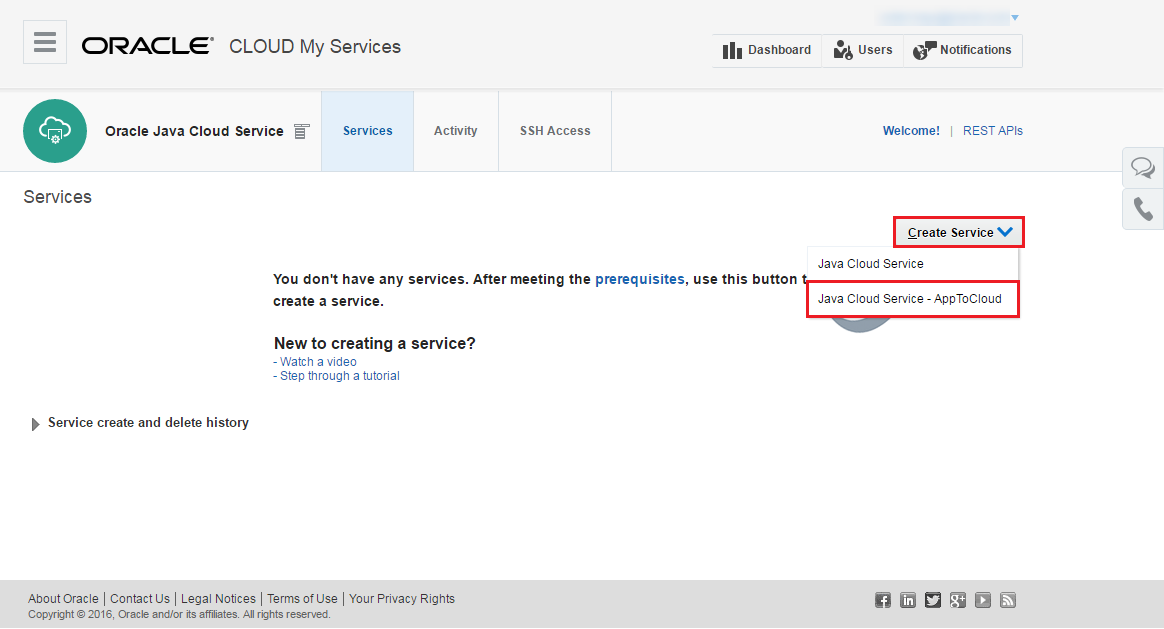Select Java Cloud Service - AppToCloud entry
The image size is (1164, 629).
pos(913,299)
